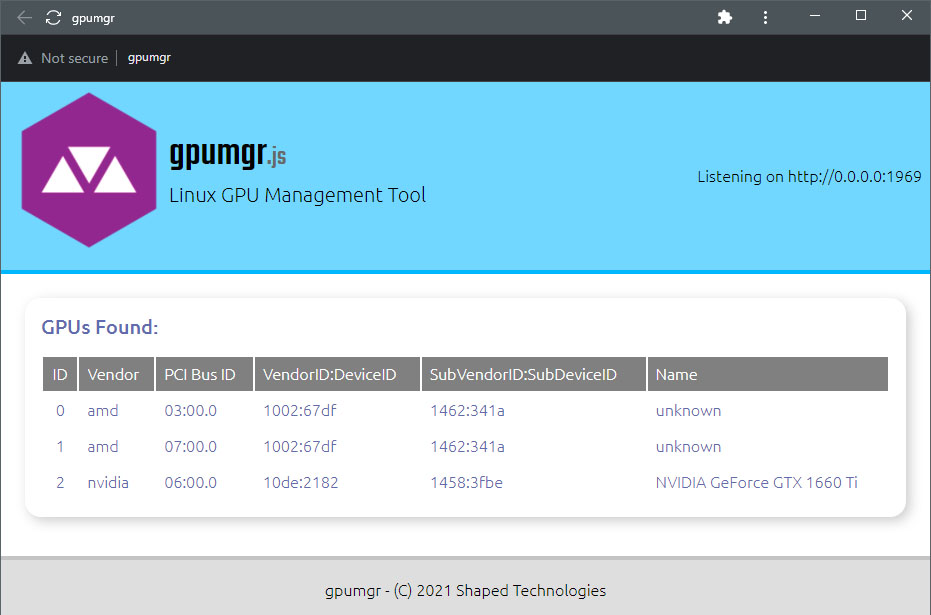Open the extensions puzzle icon
The image size is (931, 615).
click(724, 17)
